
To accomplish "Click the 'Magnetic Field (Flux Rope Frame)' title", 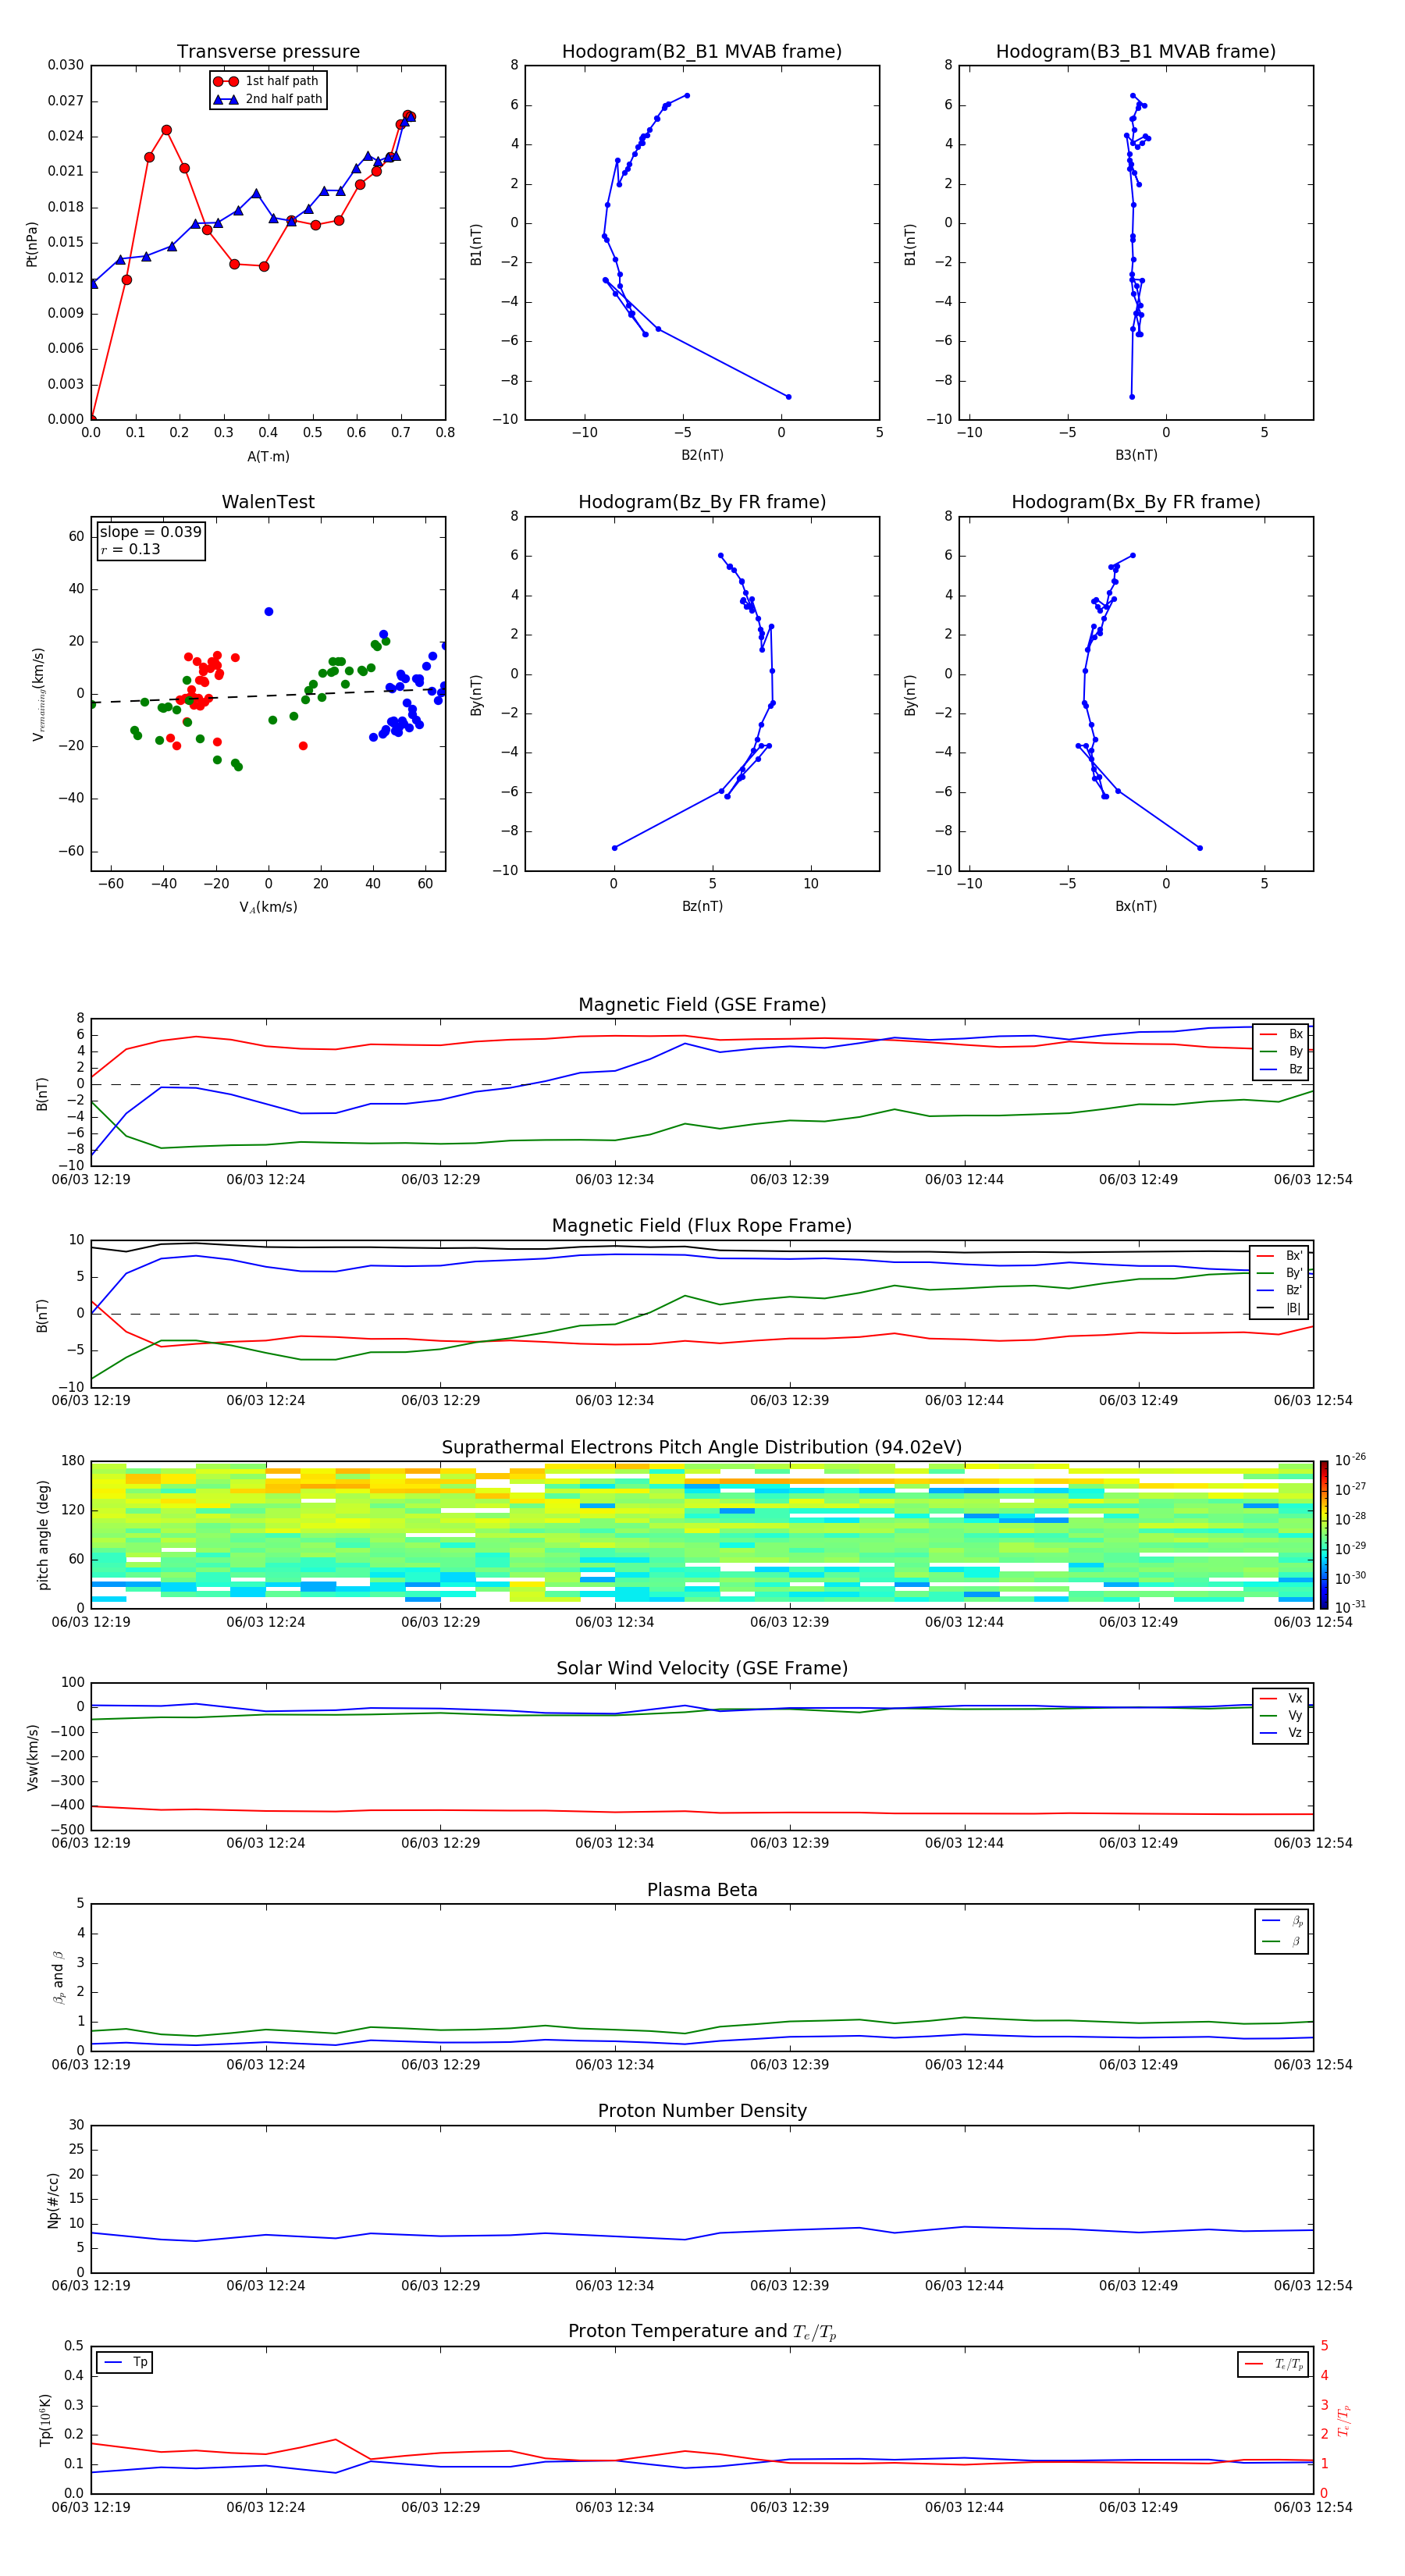I will point(702,1226).
